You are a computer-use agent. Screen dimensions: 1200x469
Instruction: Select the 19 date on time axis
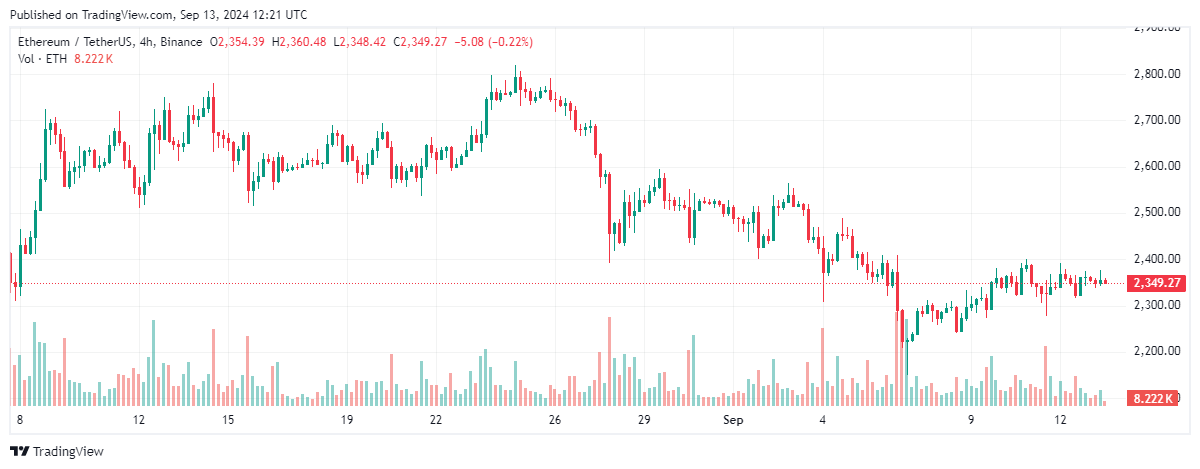coord(346,420)
